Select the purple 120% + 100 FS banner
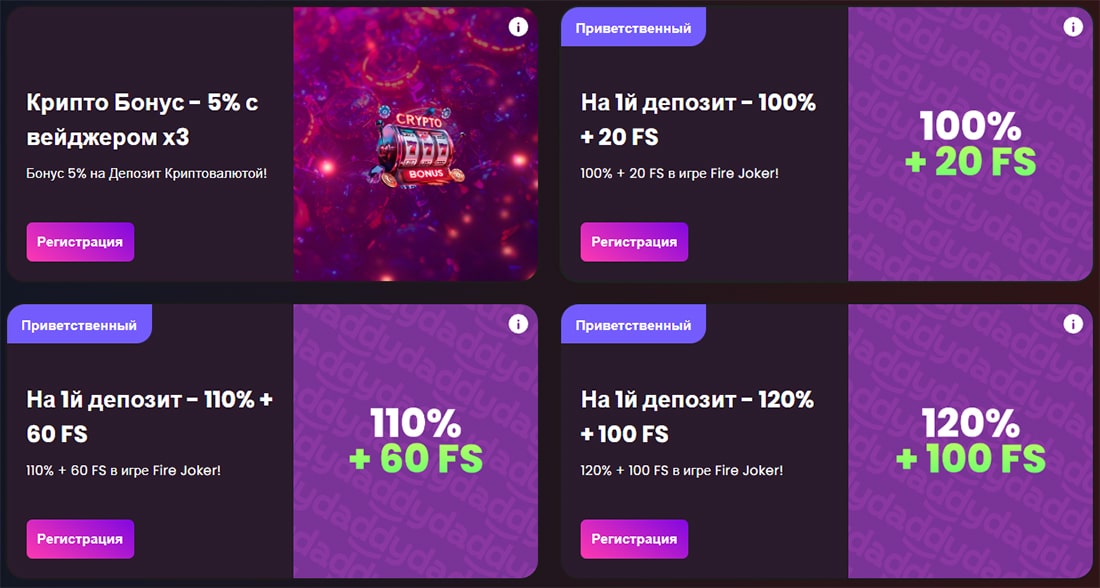 point(970,441)
